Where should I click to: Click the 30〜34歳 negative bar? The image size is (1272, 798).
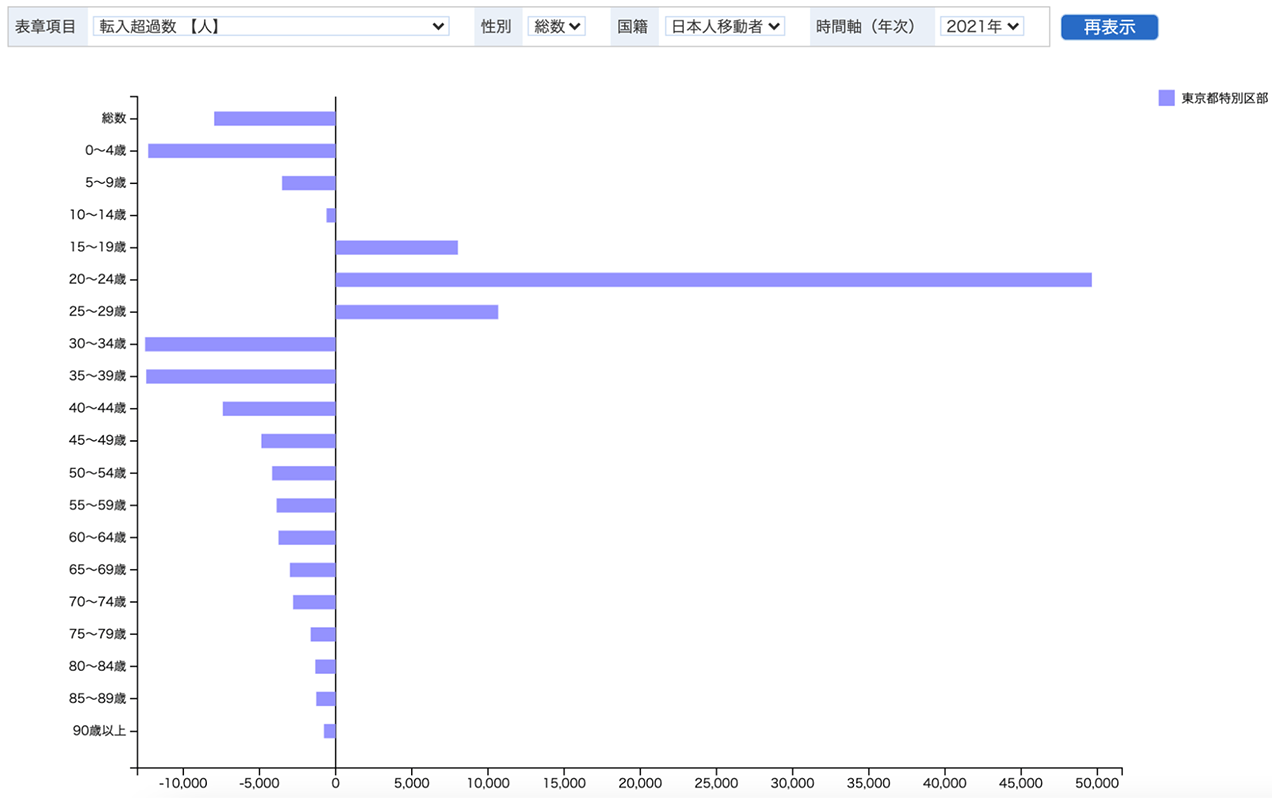point(240,343)
